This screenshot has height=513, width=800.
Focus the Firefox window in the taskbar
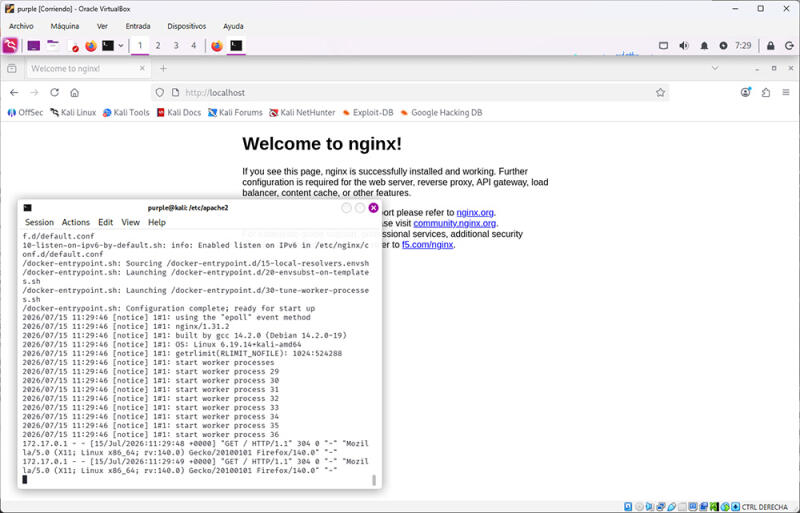(217, 45)
